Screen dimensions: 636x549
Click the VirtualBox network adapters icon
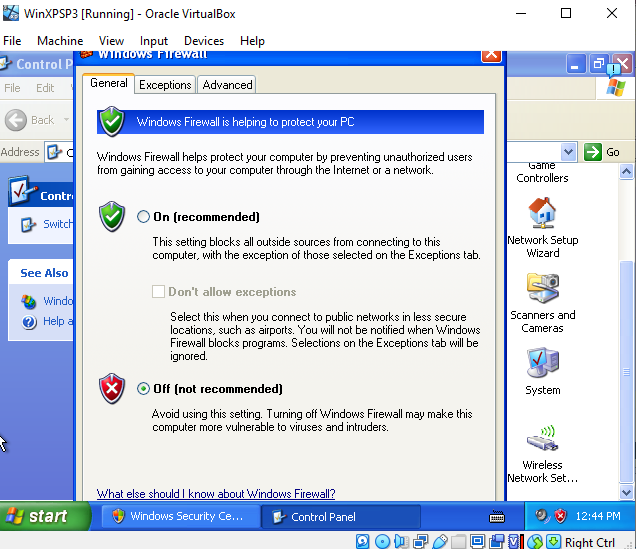(x=421, y=541)
